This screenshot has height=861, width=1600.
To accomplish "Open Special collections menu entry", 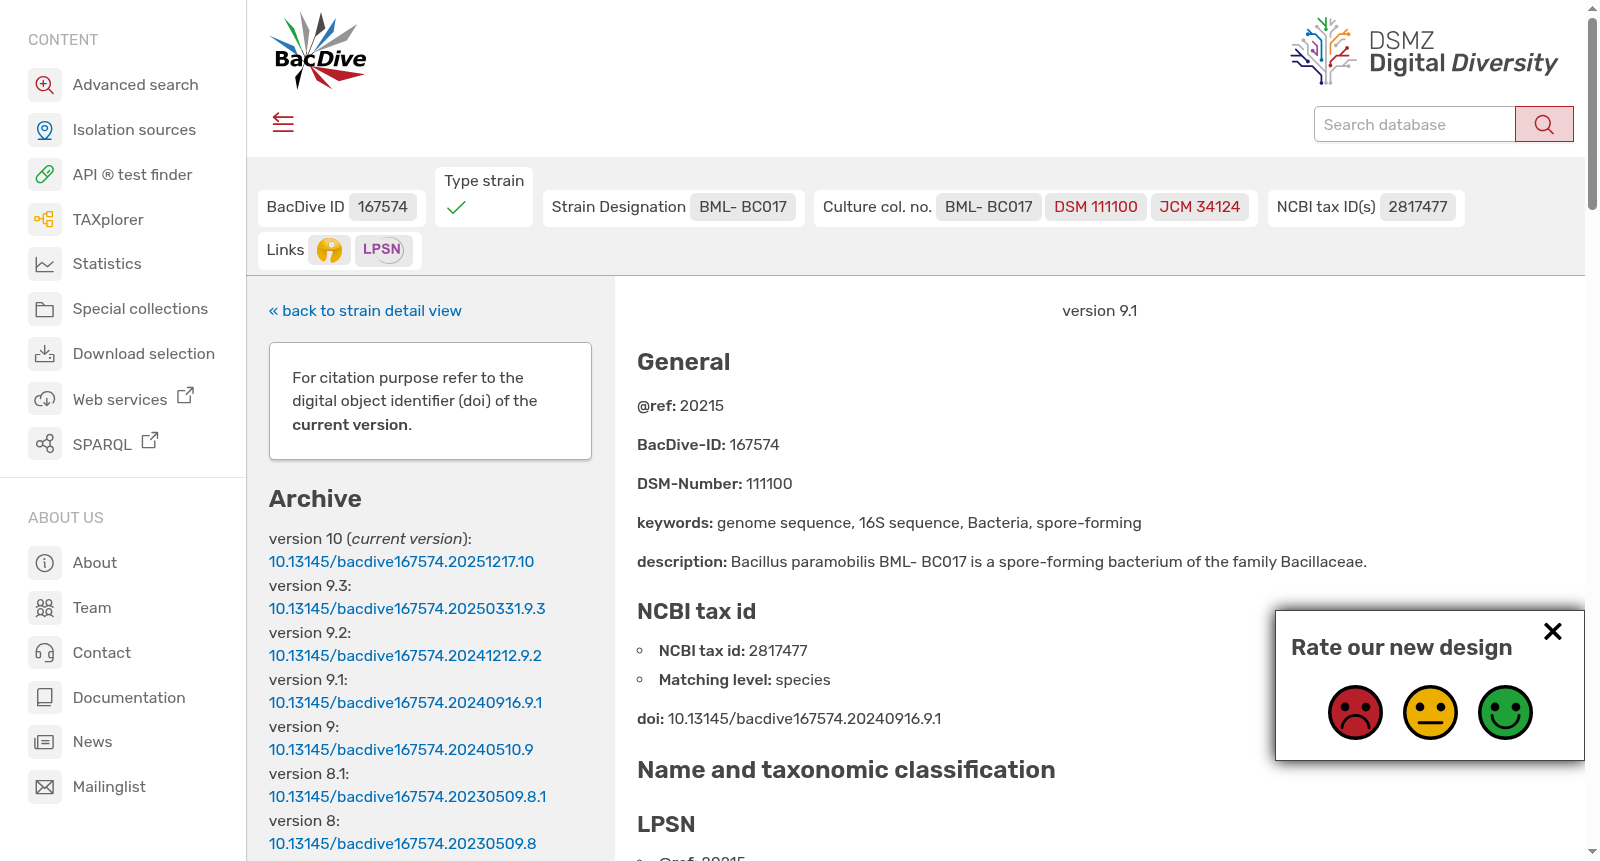I will (140, 309).
